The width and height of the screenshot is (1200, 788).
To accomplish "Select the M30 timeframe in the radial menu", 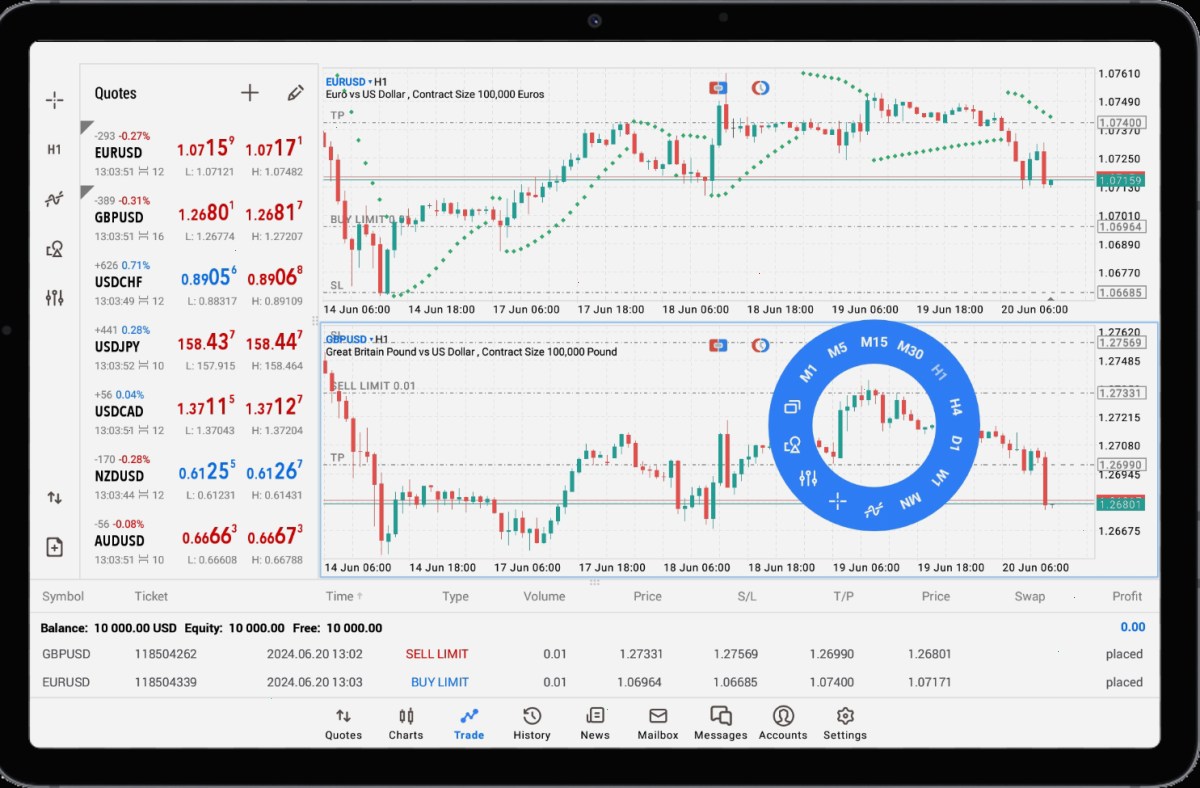I will [x=910, y=350].
